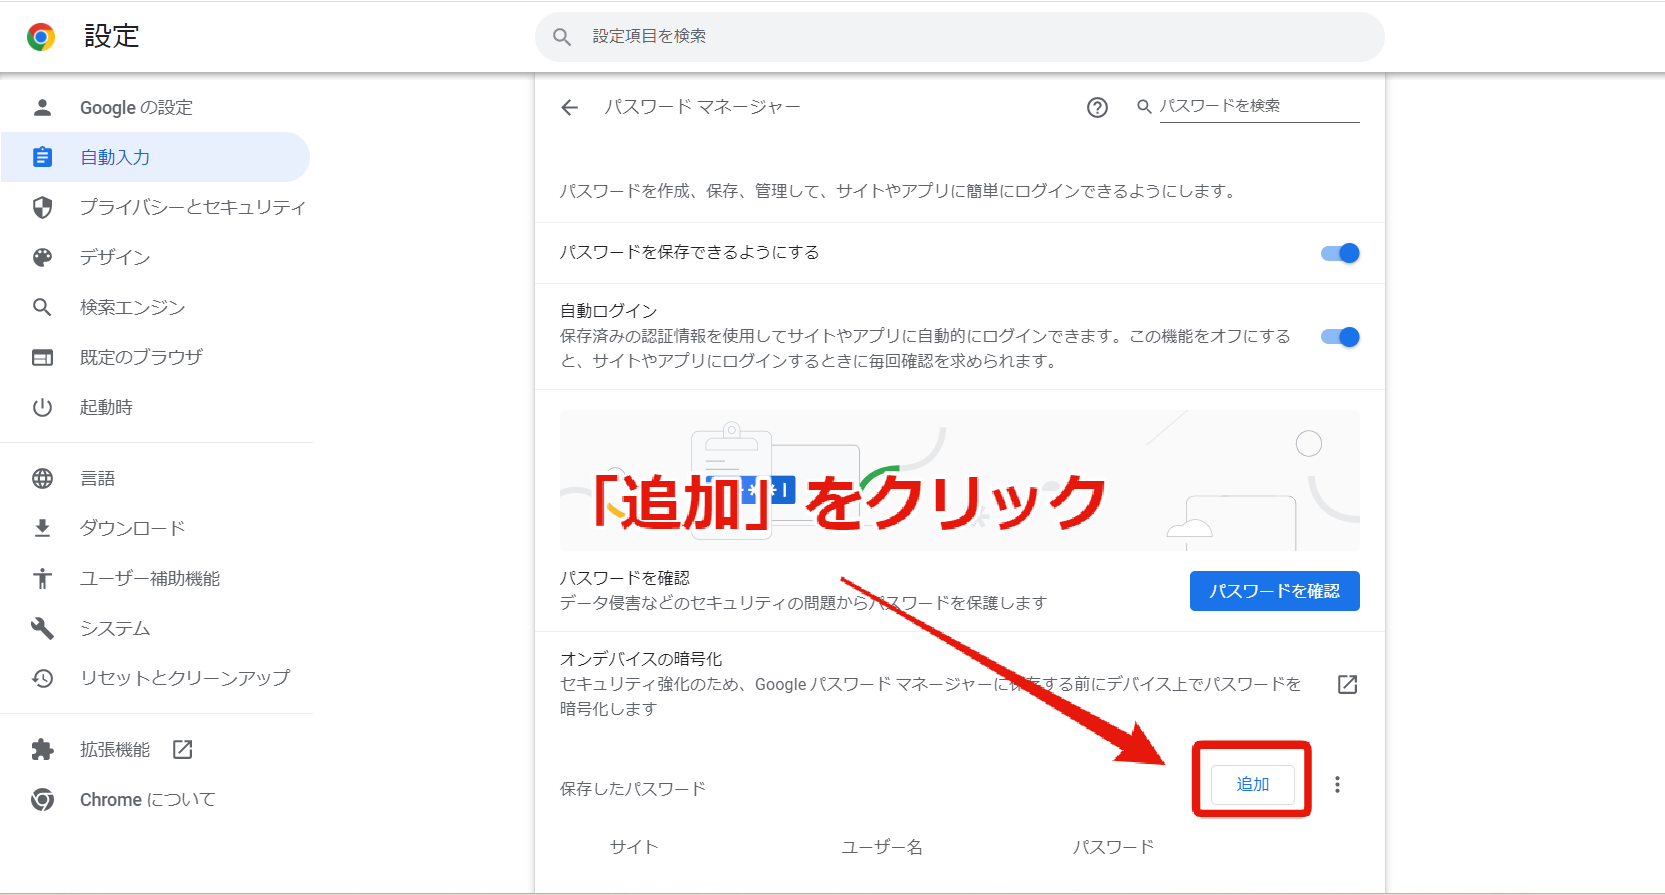The width and height of the screenshot is (1665, 895).
Task: Toggle パスワードを保存できるようにする switch
Action: 1340,253
